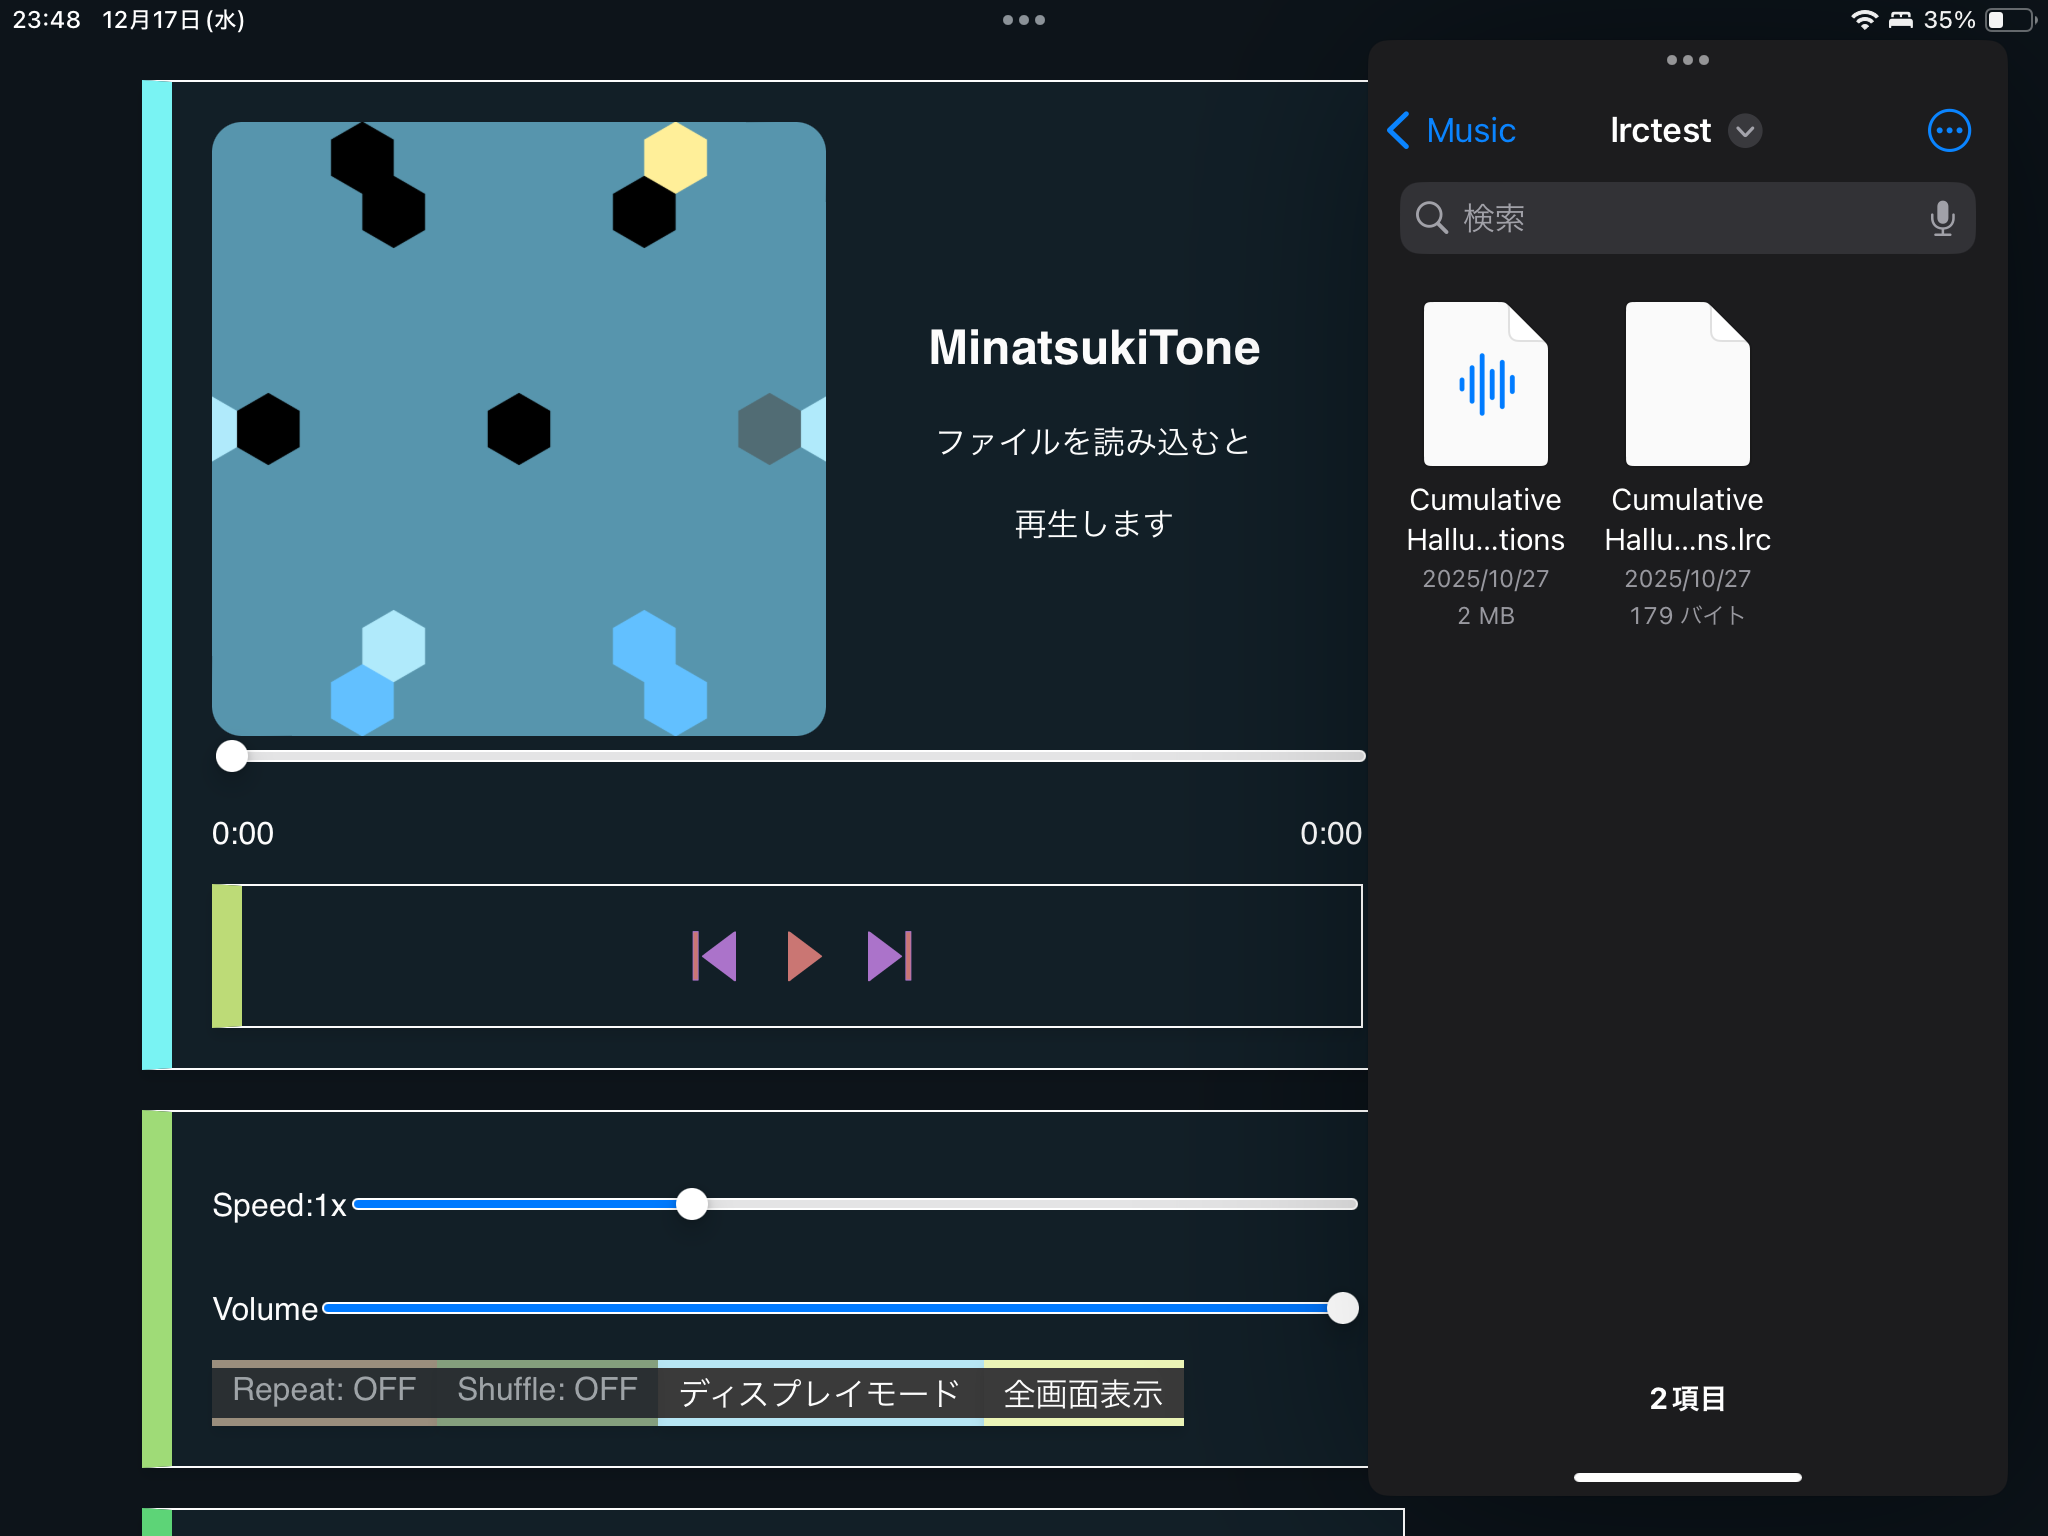Enable Shuffle playback

point(547,1390)
